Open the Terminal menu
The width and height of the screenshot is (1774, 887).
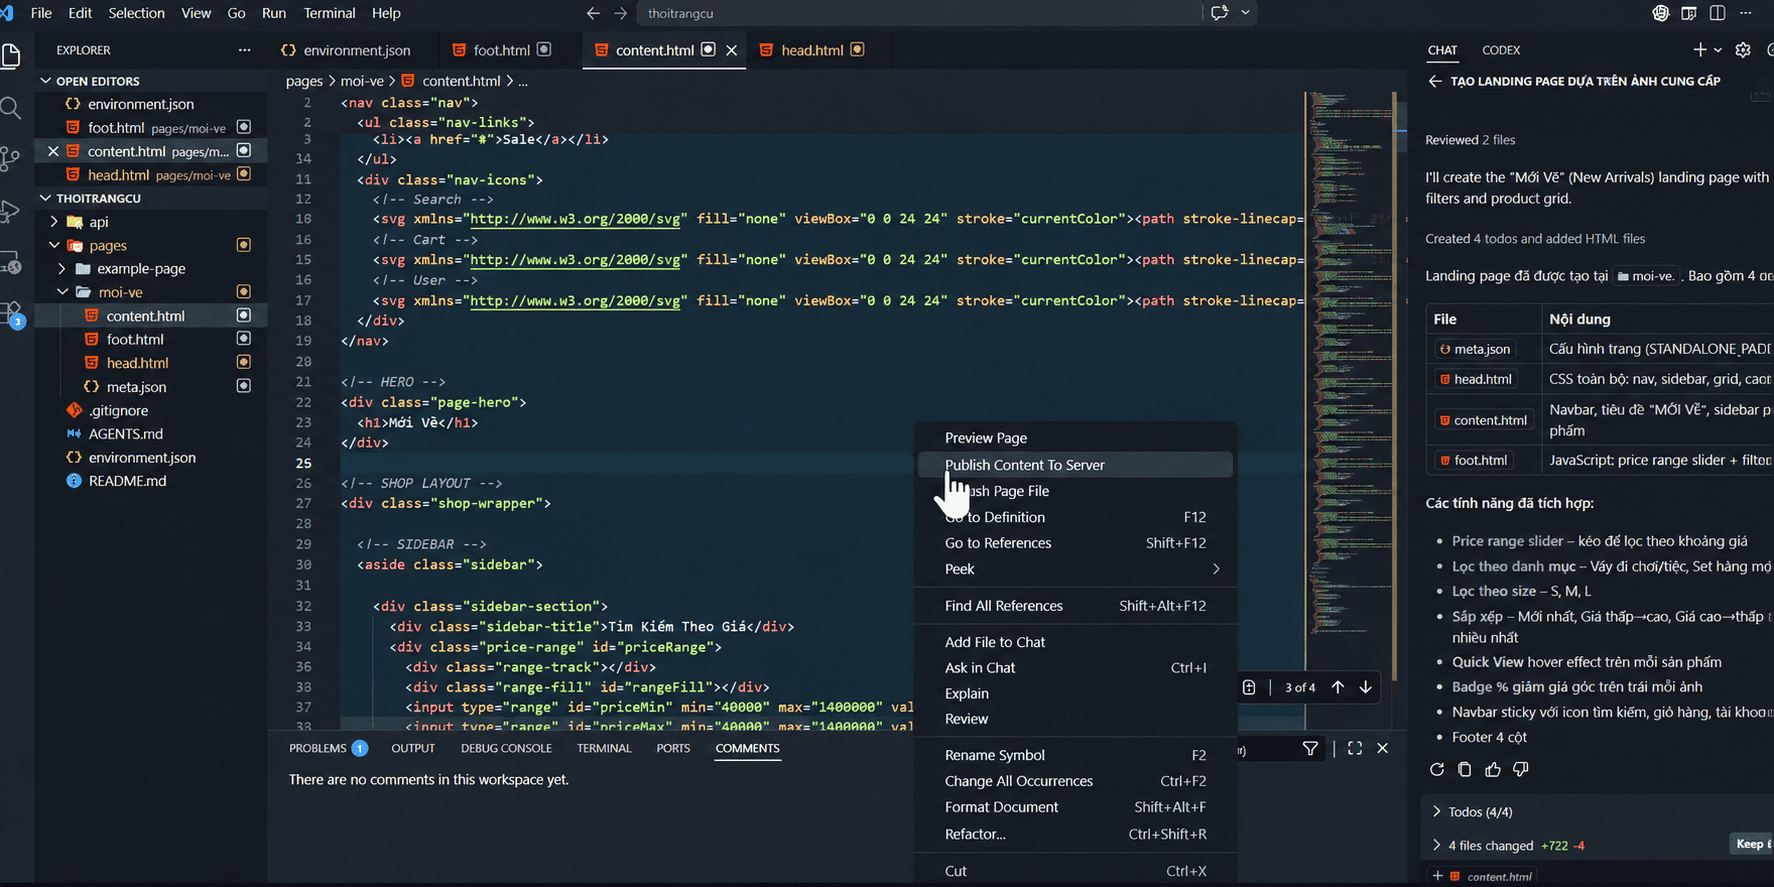329,13
